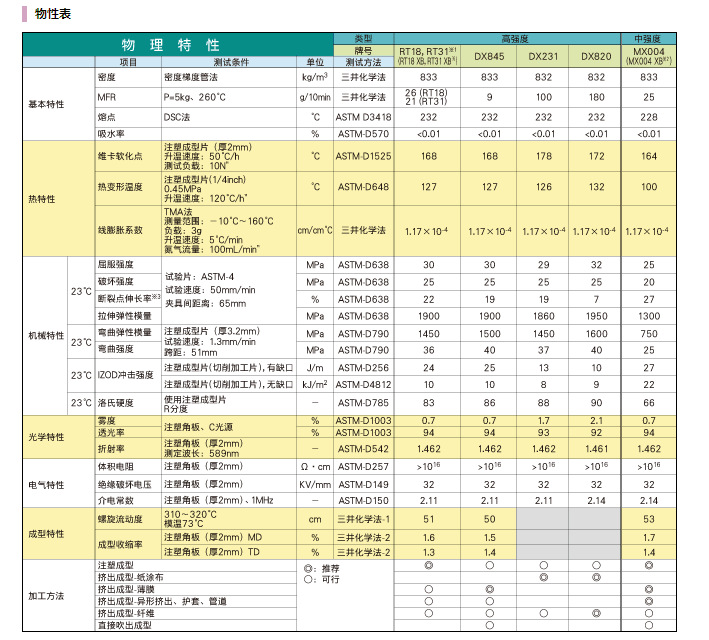Click the 加工方法 category label
This screenshot has height=640, width=709.
46,595
